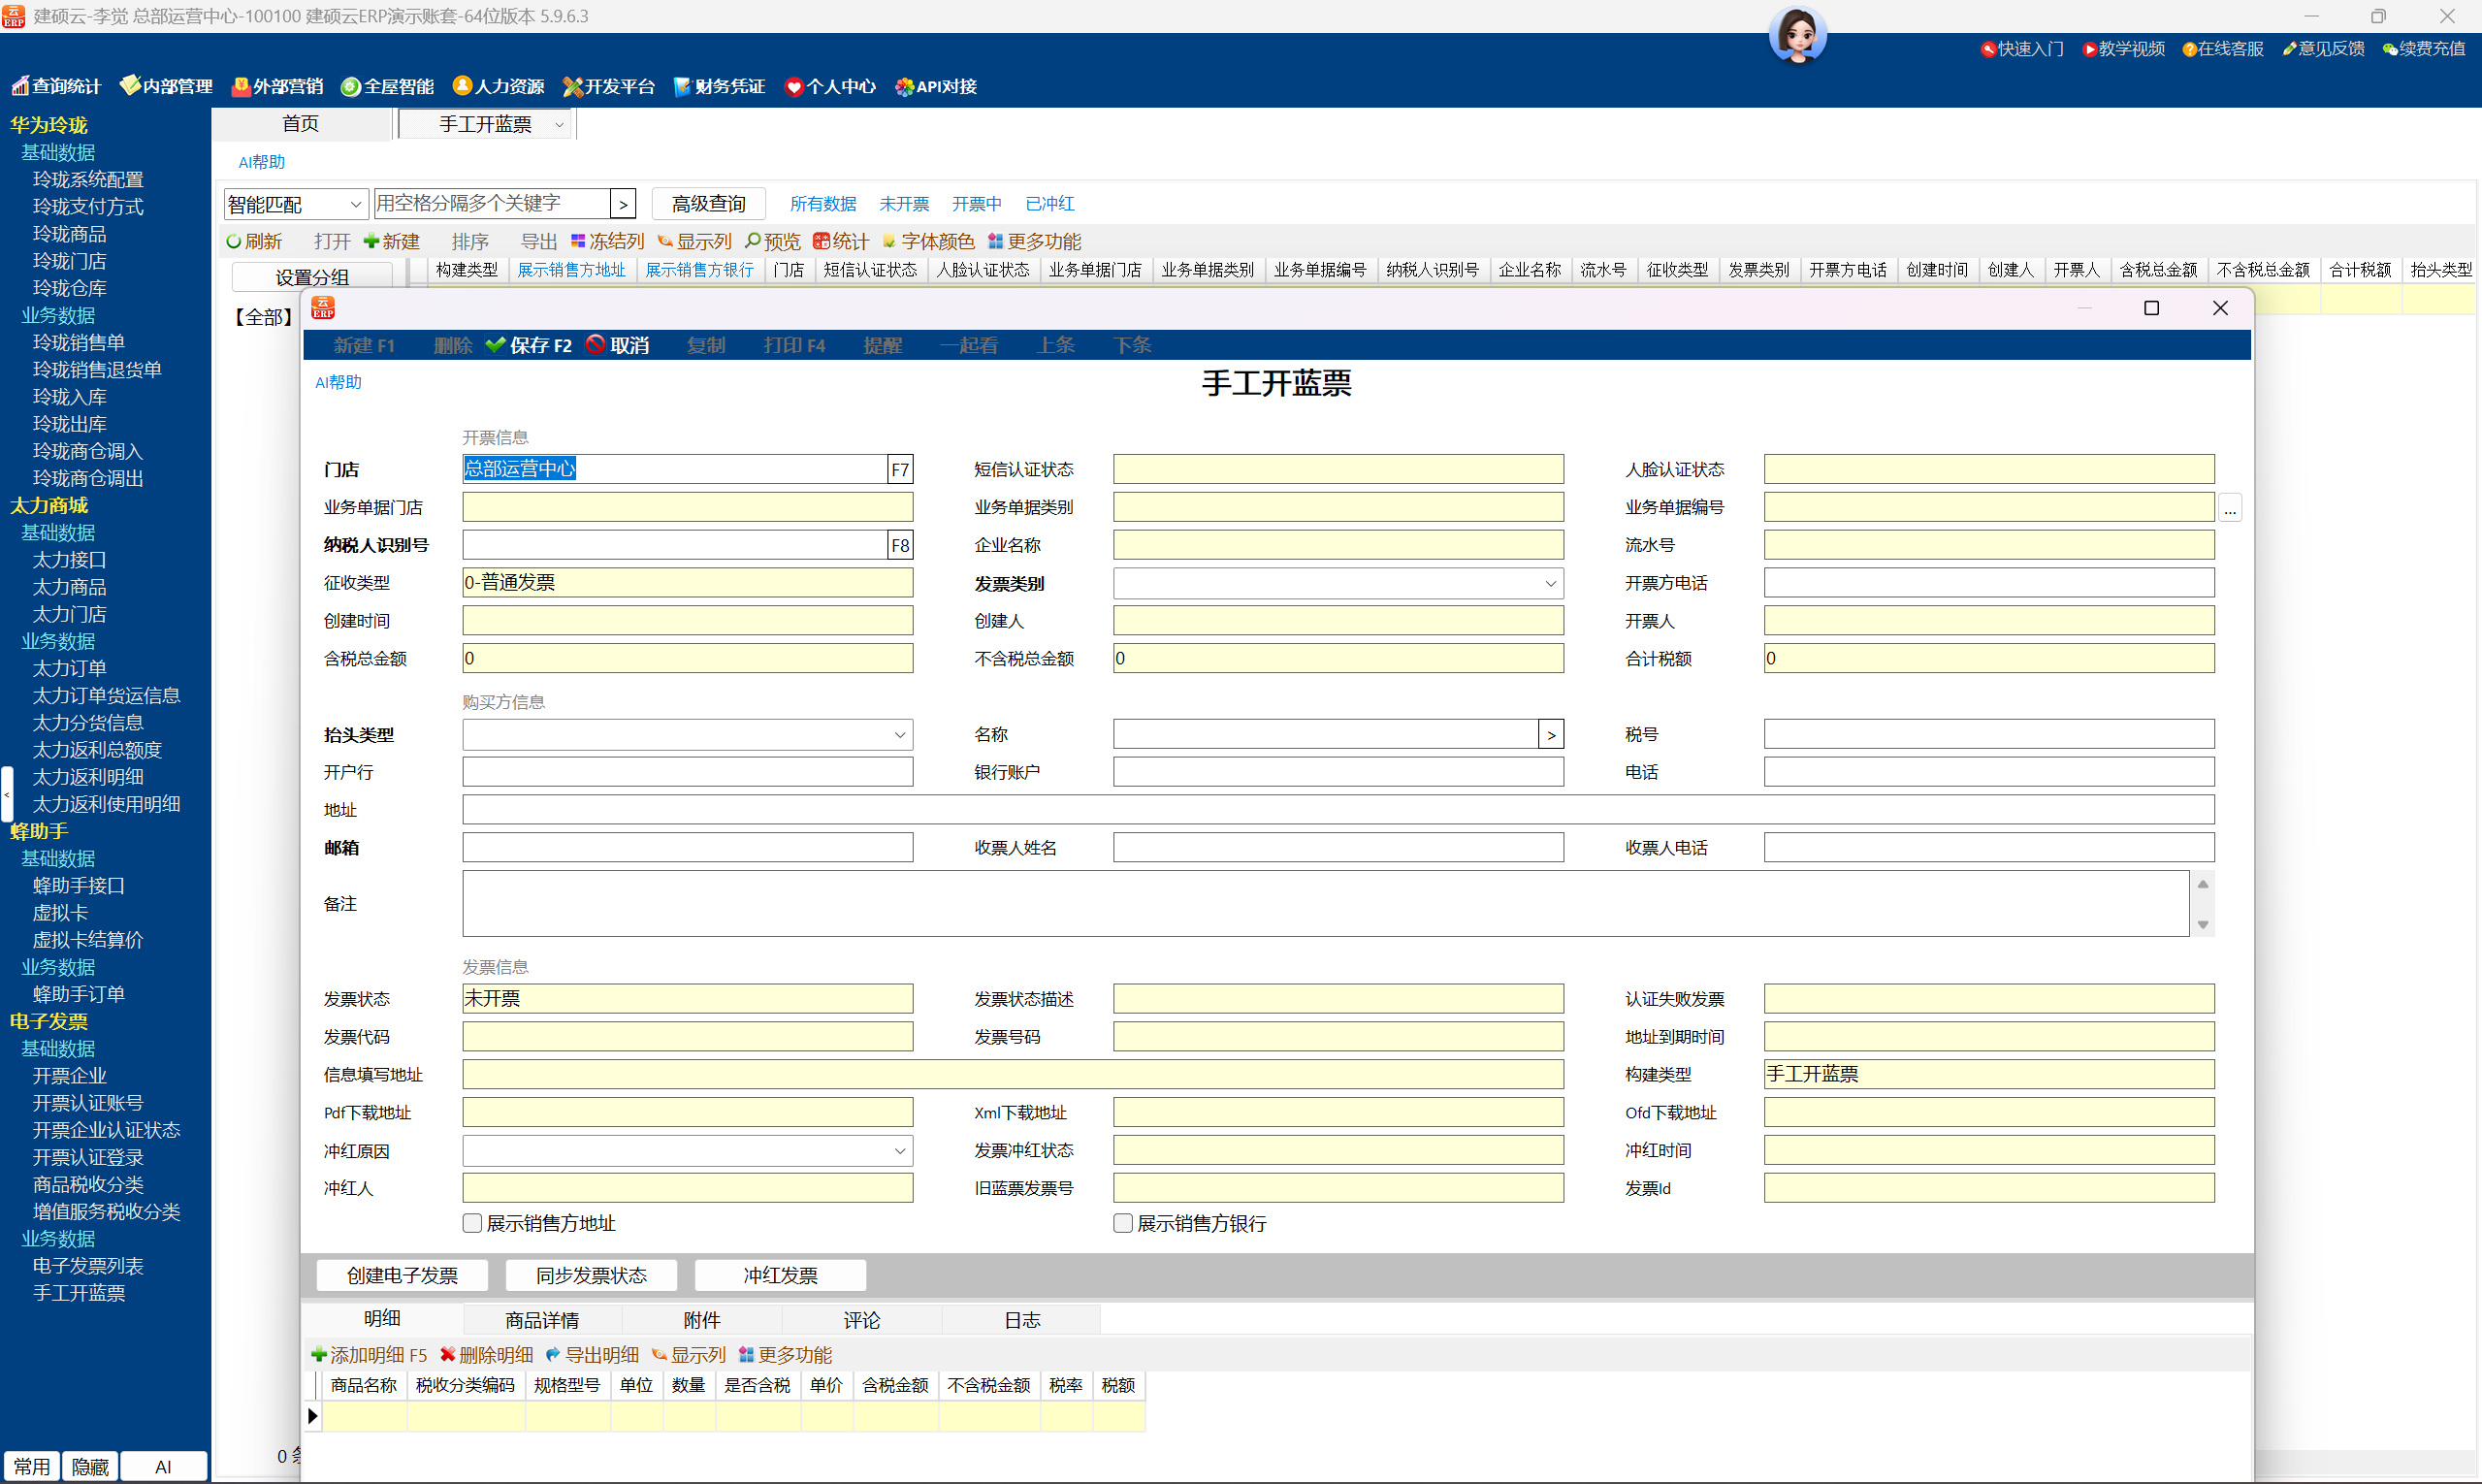Click the Preview magnifier icon

coord(753,242)
